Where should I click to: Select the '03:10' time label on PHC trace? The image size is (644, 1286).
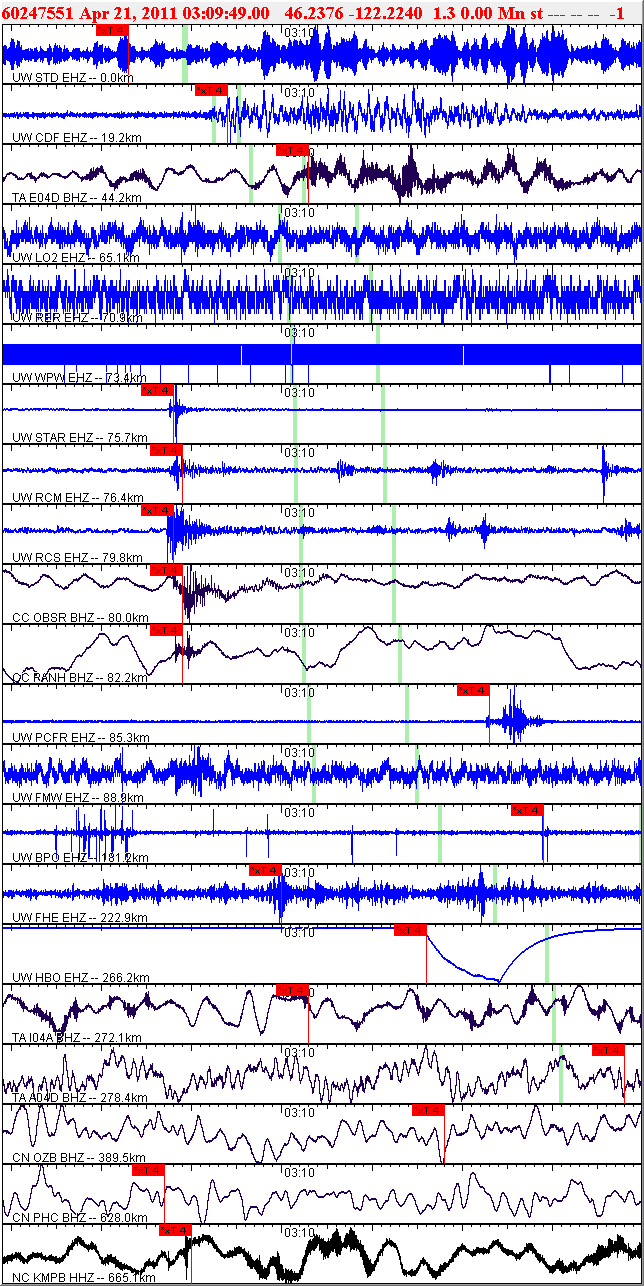point(300,1172)
